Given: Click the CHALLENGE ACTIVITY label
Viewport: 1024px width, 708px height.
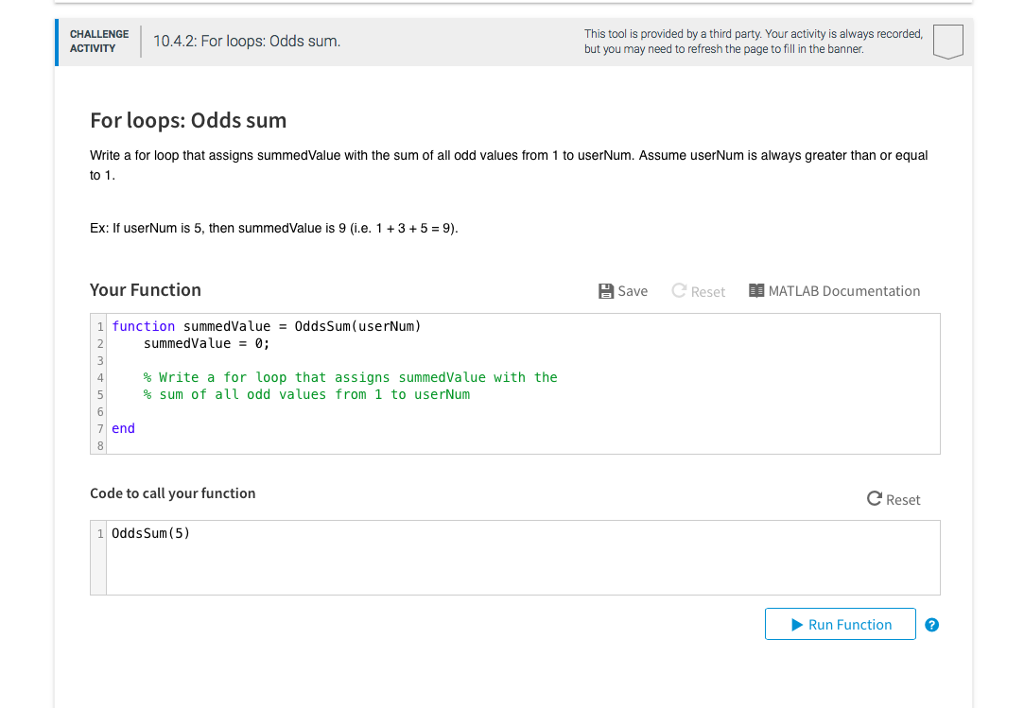Looking at the screenshot, I should pyautogui.click(x=99, y=41).
